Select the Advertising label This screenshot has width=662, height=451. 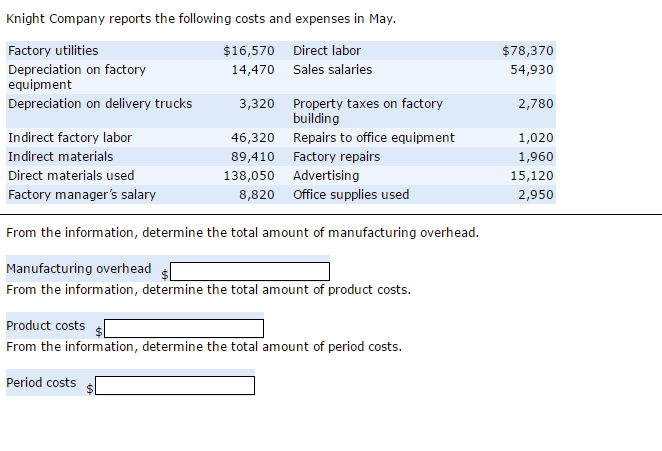[x=326, y=176]
